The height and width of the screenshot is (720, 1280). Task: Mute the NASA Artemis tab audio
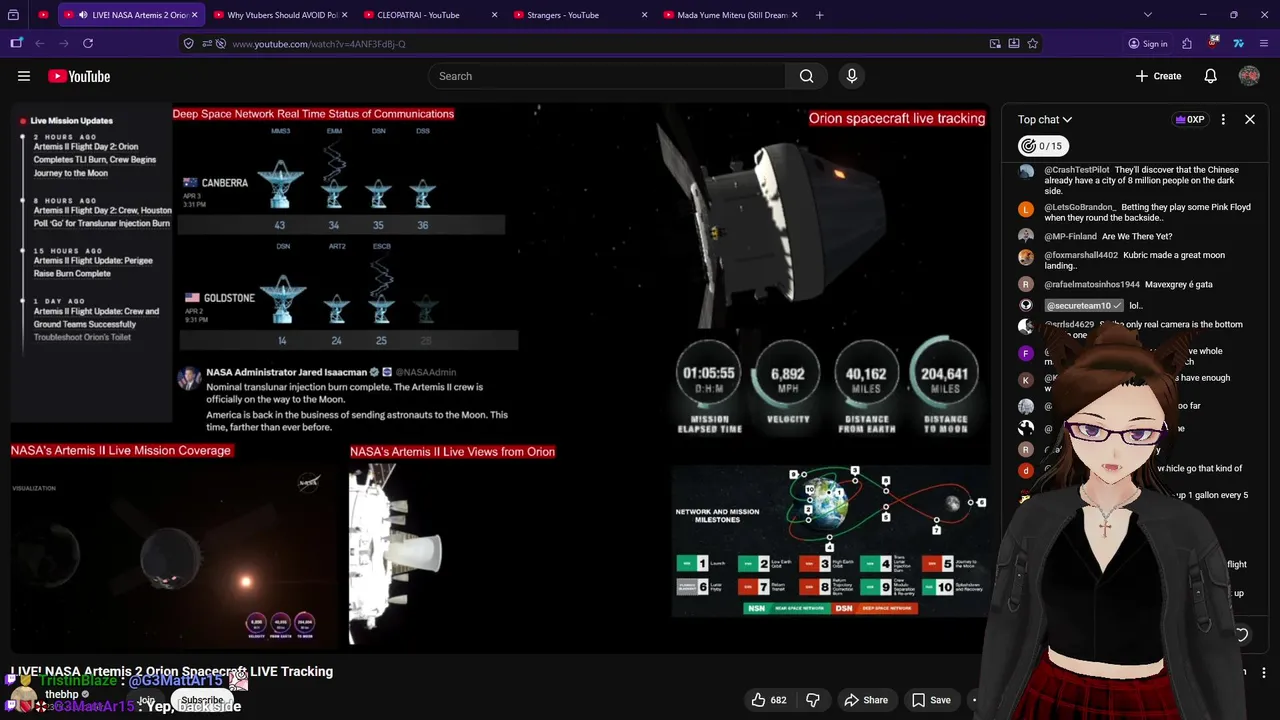pyautogui.click(x=84, y=15)
